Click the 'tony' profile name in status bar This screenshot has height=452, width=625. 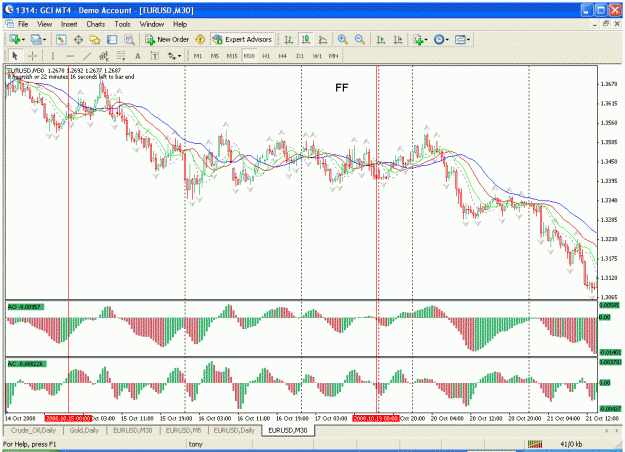coord(195,444)
